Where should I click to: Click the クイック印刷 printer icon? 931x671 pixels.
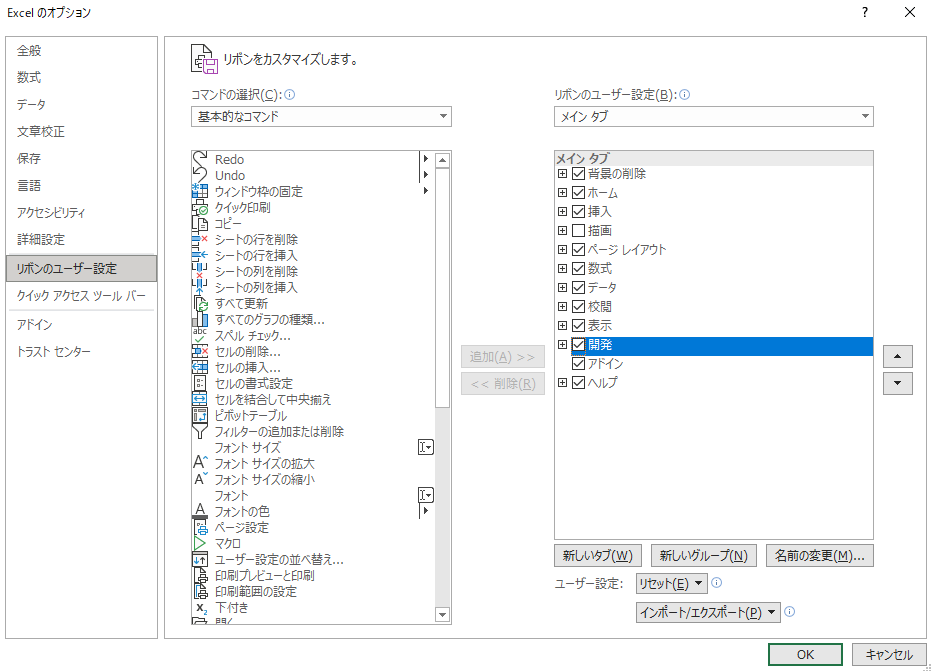tap(200, 207)
